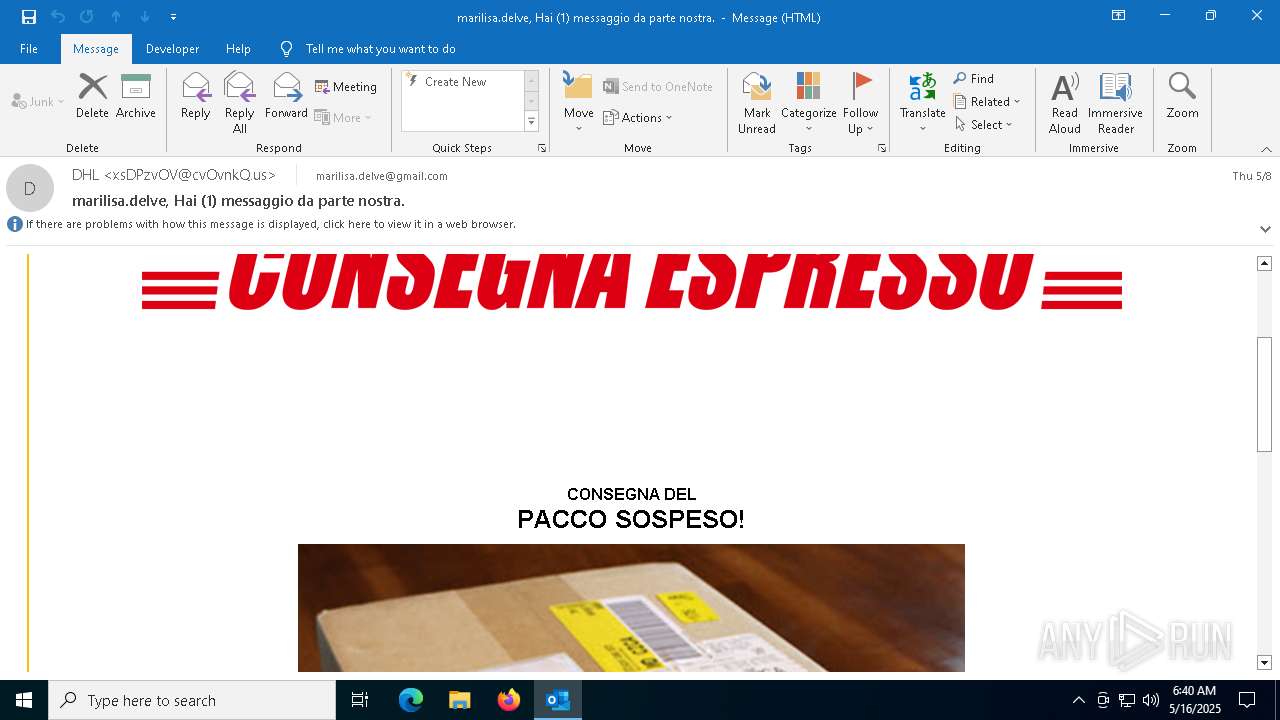This screenshot has height=720, width=1280.
Task: Delete this message
Action: [92, 96]
